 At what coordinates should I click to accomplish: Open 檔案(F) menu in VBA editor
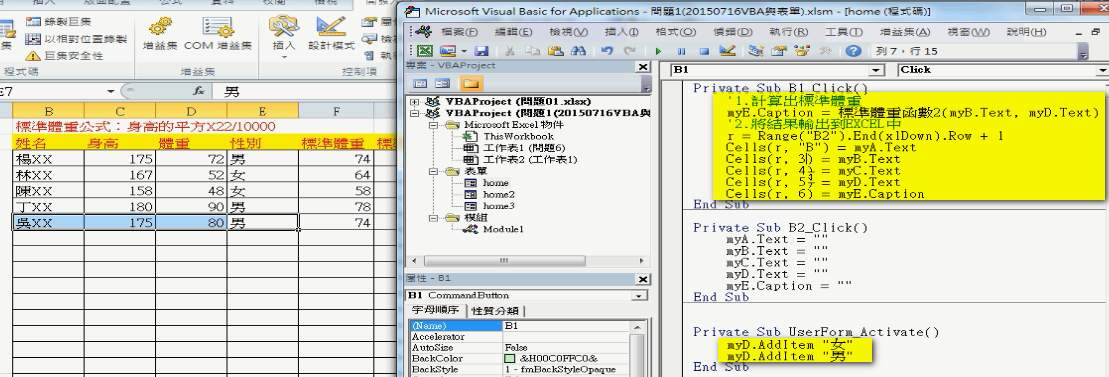pyautogui.click(x=460, y=32)
